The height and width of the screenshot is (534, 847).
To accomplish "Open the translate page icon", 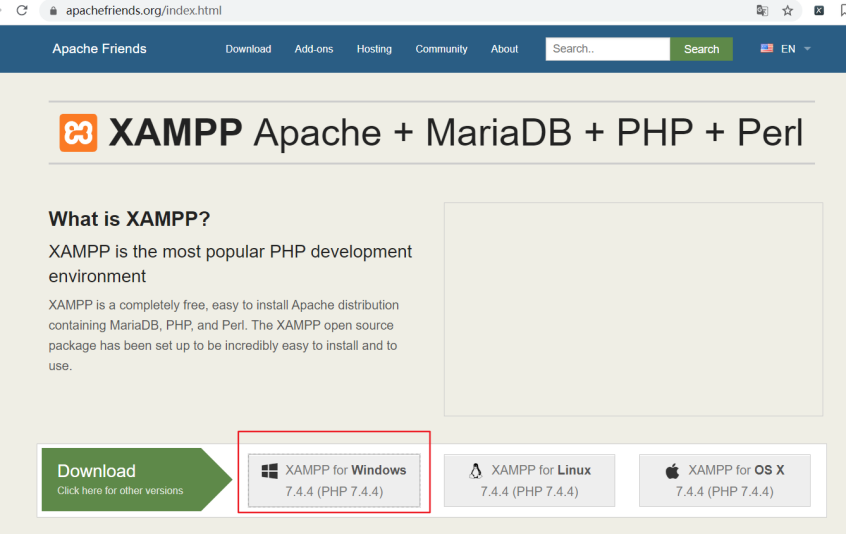I will (x=762, y=10).
